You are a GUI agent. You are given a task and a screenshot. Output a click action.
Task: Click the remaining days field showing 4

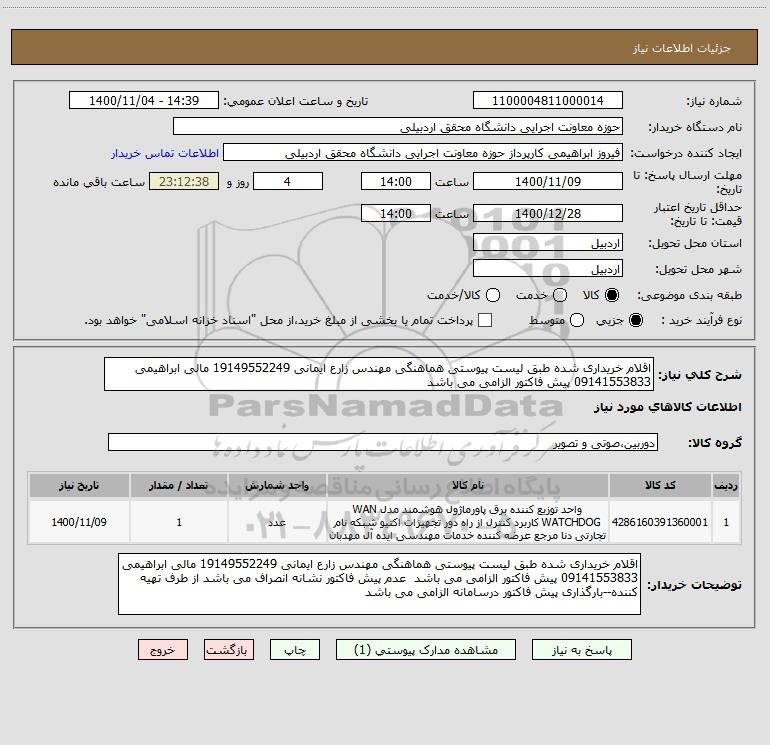[288, 181]
